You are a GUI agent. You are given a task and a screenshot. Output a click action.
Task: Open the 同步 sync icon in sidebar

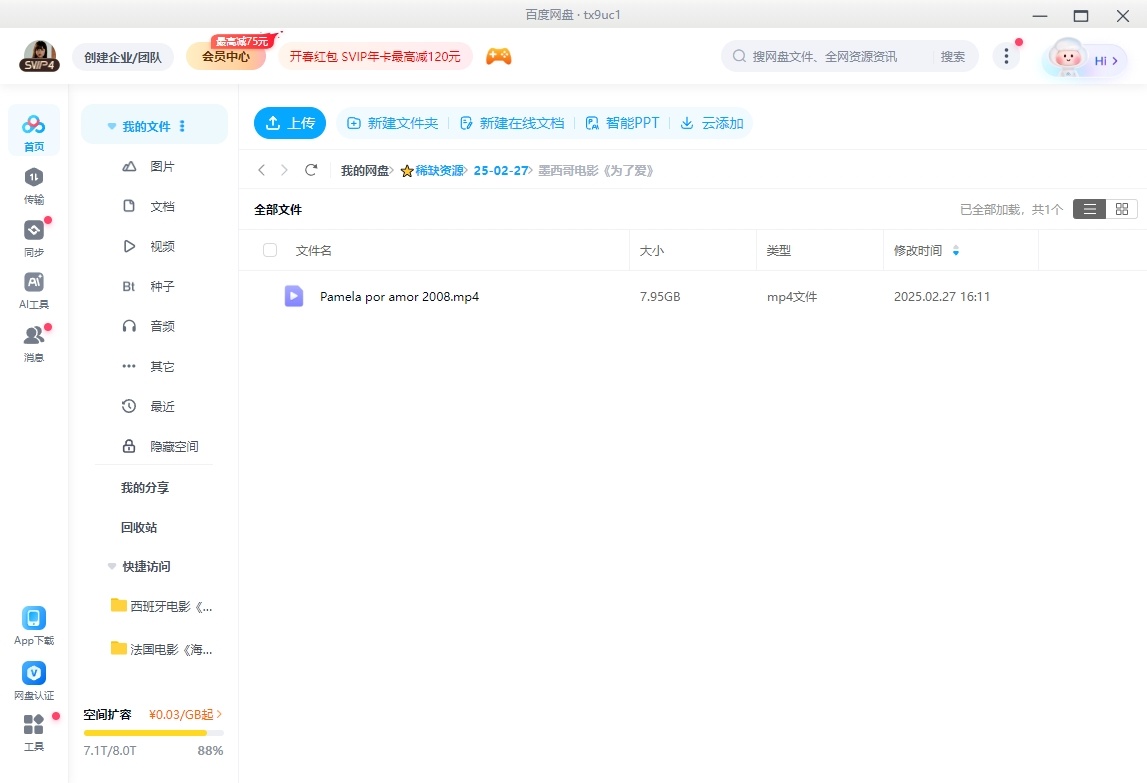[33, 231]
